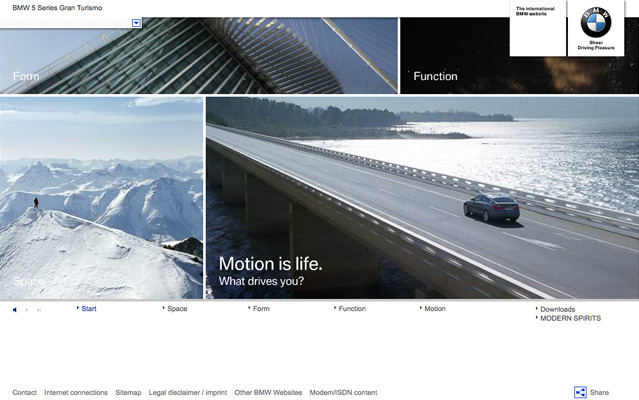Click the Motion is life bridge image
The height and width of the screenshot is (400, 639).
pyautogui.click(x=422, y=198)
